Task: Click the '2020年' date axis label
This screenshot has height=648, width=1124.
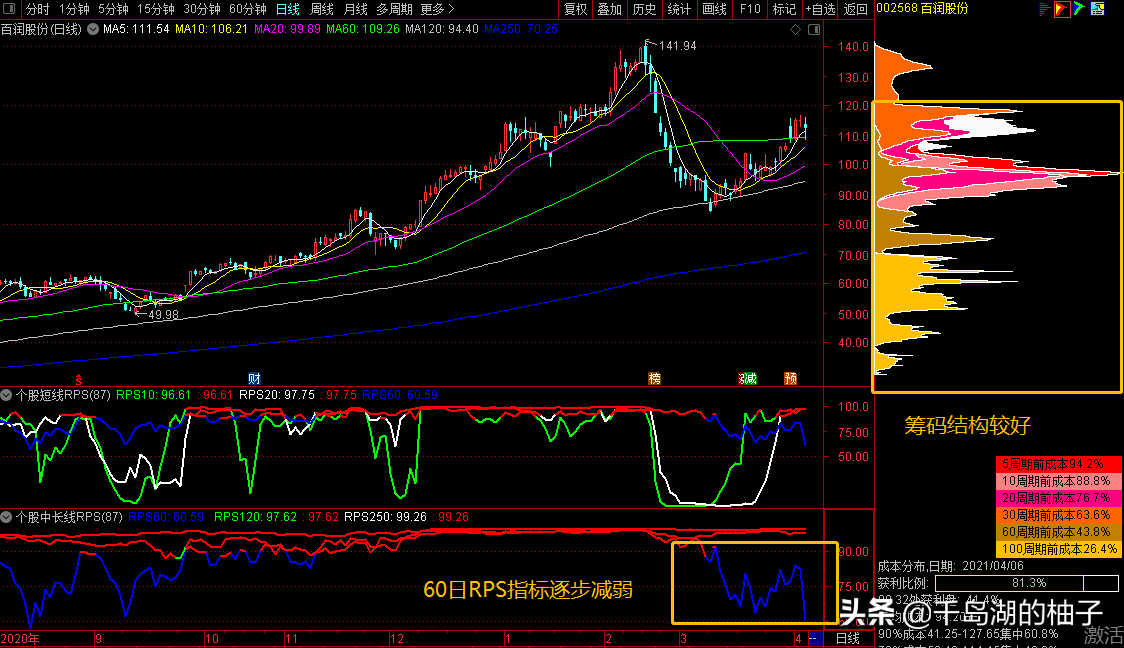Action: pyautogui.click(x=20, y=639)
